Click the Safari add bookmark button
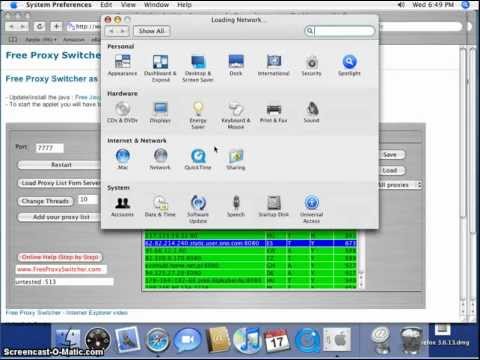This screenshot has width=480, height=360. (56, 26)
